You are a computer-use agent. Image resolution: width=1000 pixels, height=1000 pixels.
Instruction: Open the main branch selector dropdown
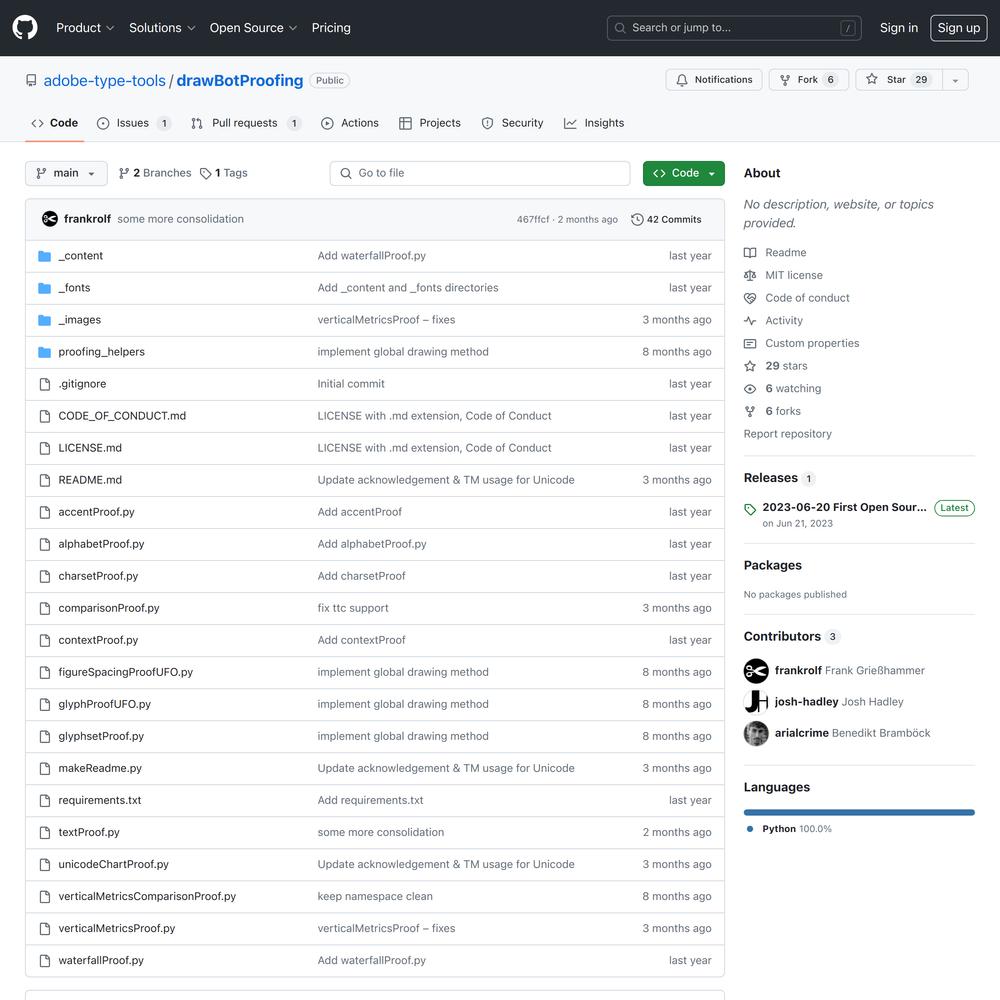tap(66, 173)
